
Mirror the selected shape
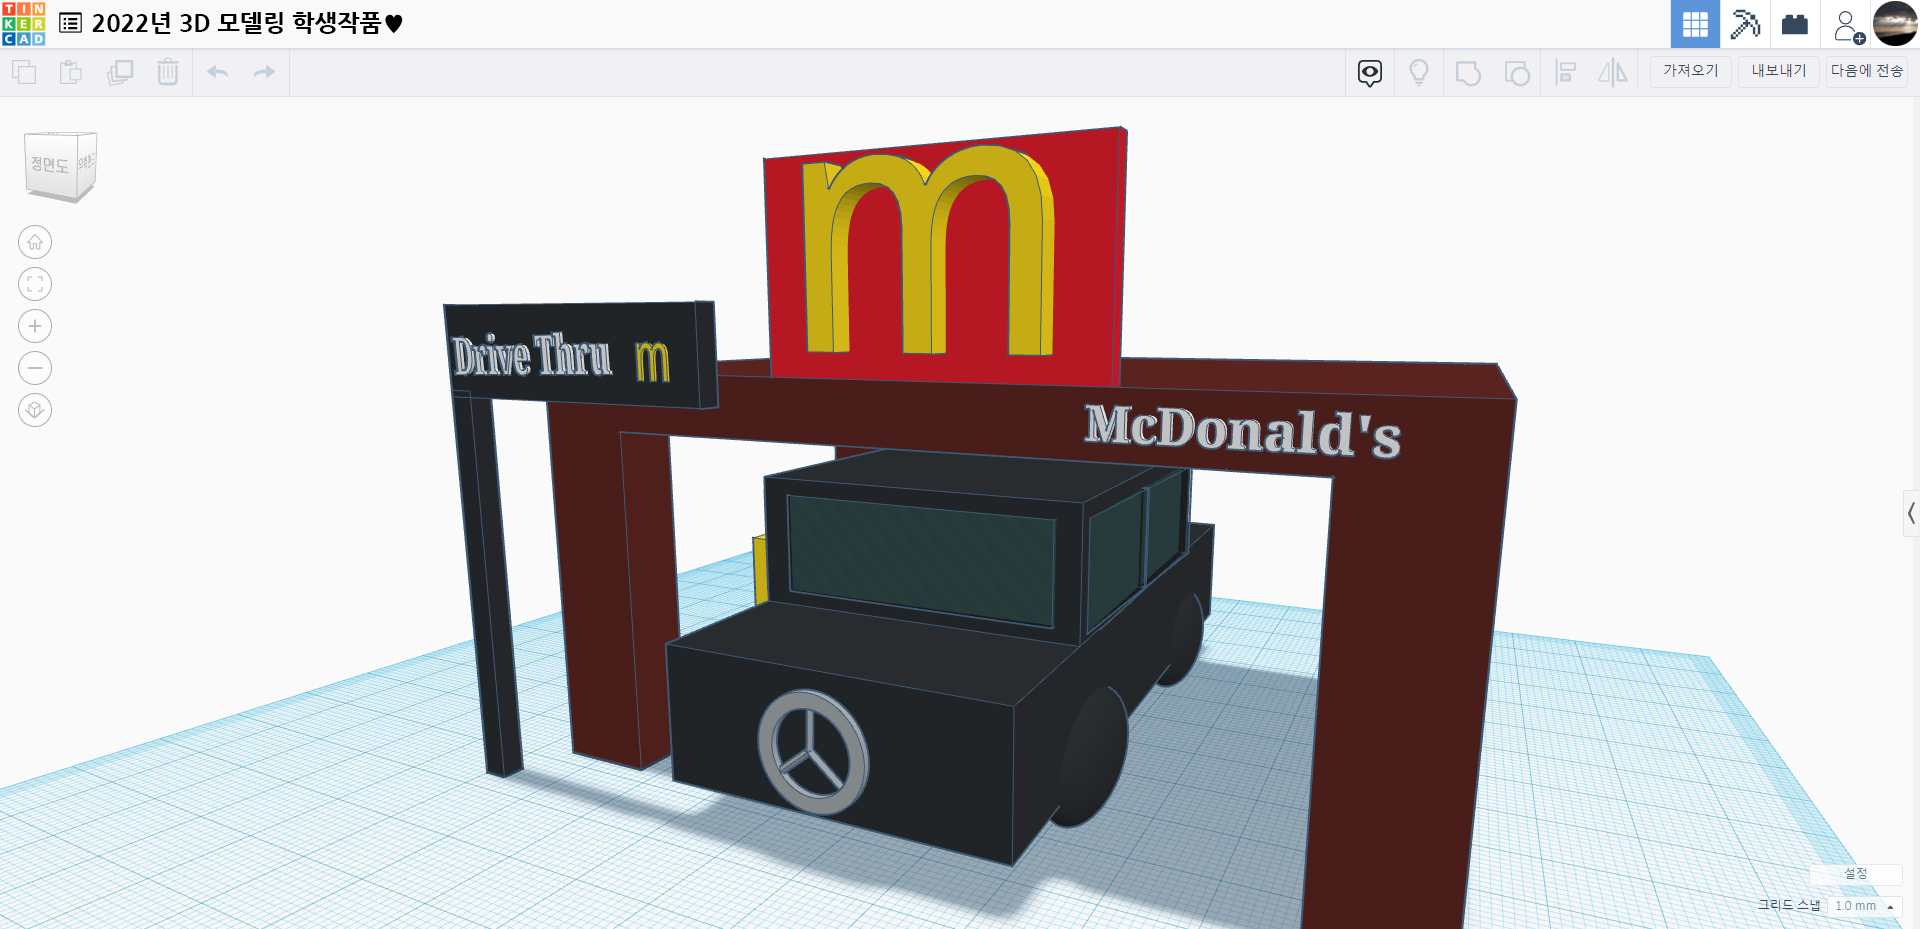pos(1613,72)
